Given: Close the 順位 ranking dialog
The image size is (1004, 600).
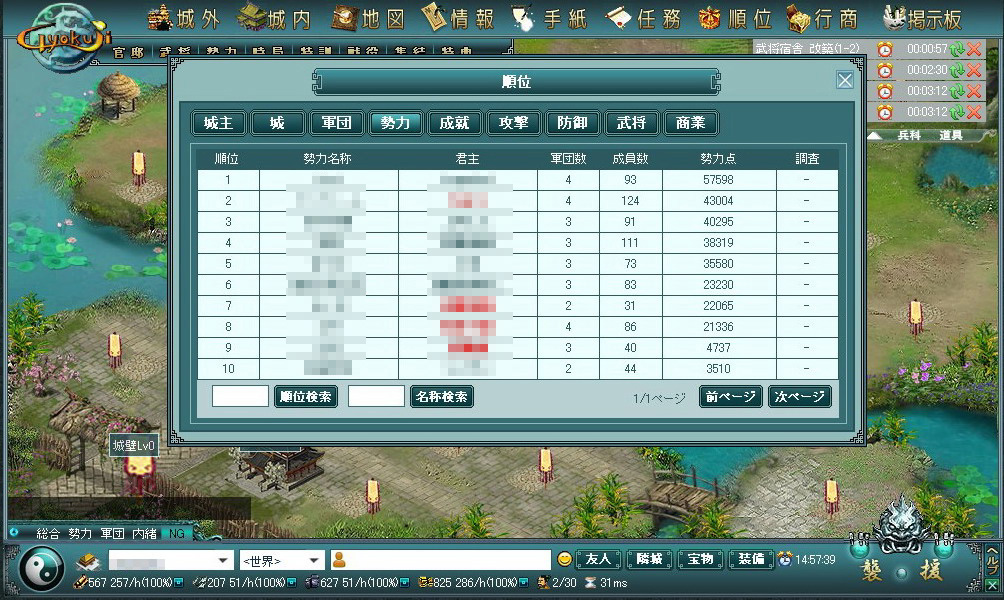Looking at the screenshot, I should (845, 80).
